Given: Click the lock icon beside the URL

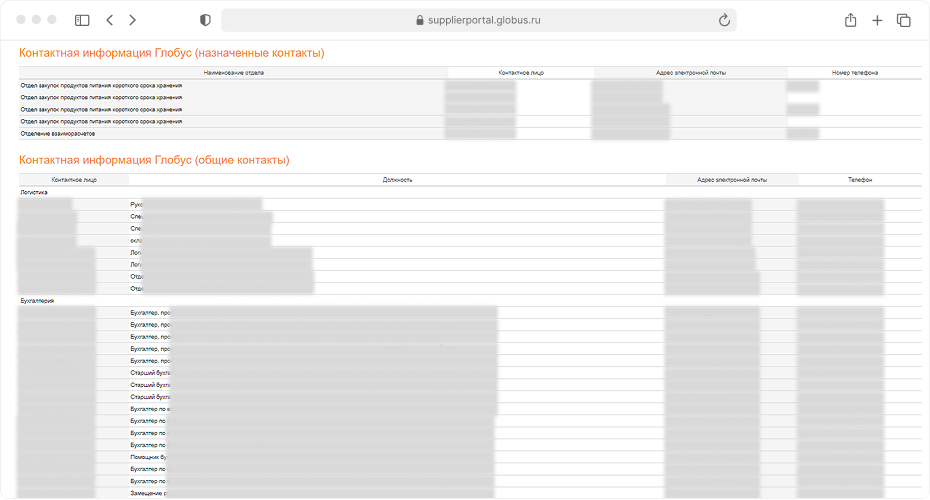Looking at the screenshot, I should [x=420, y=20].
